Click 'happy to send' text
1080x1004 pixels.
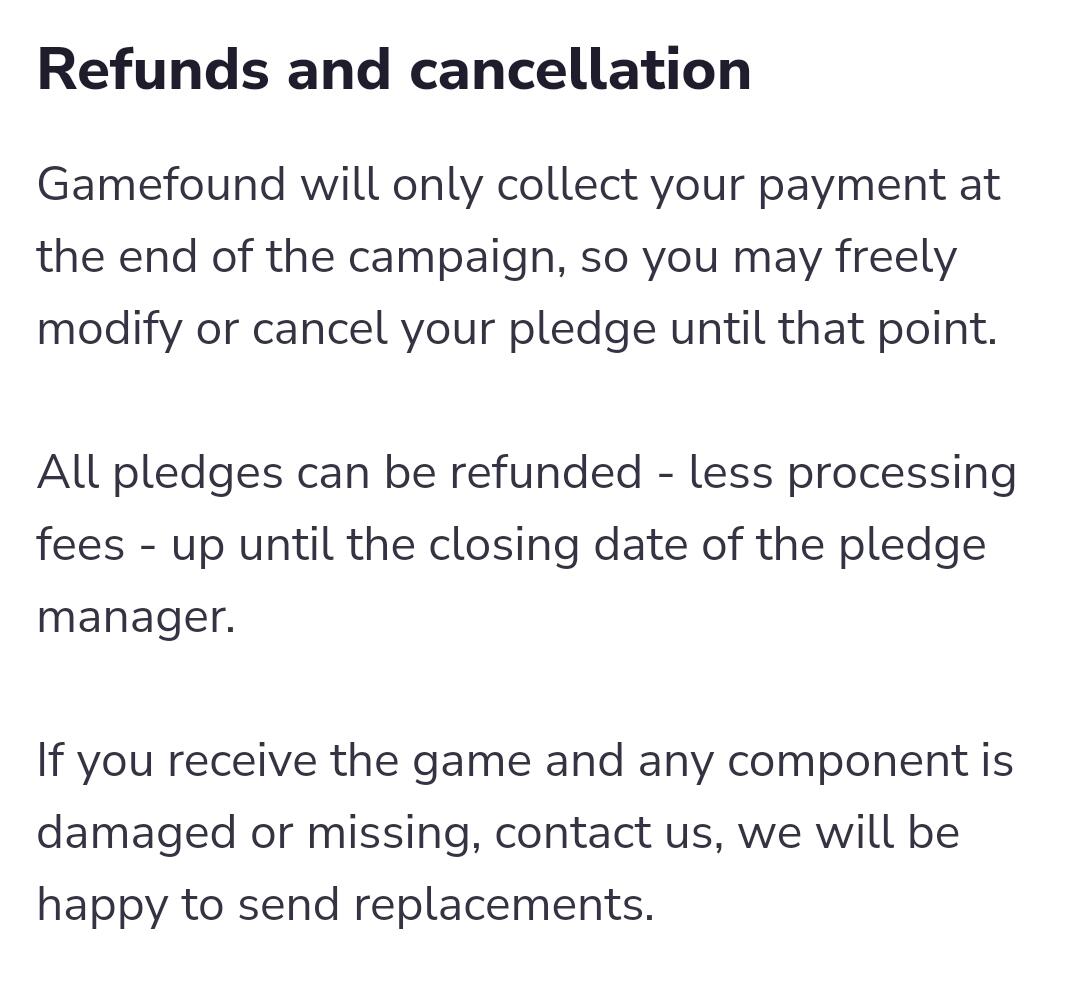188,906
